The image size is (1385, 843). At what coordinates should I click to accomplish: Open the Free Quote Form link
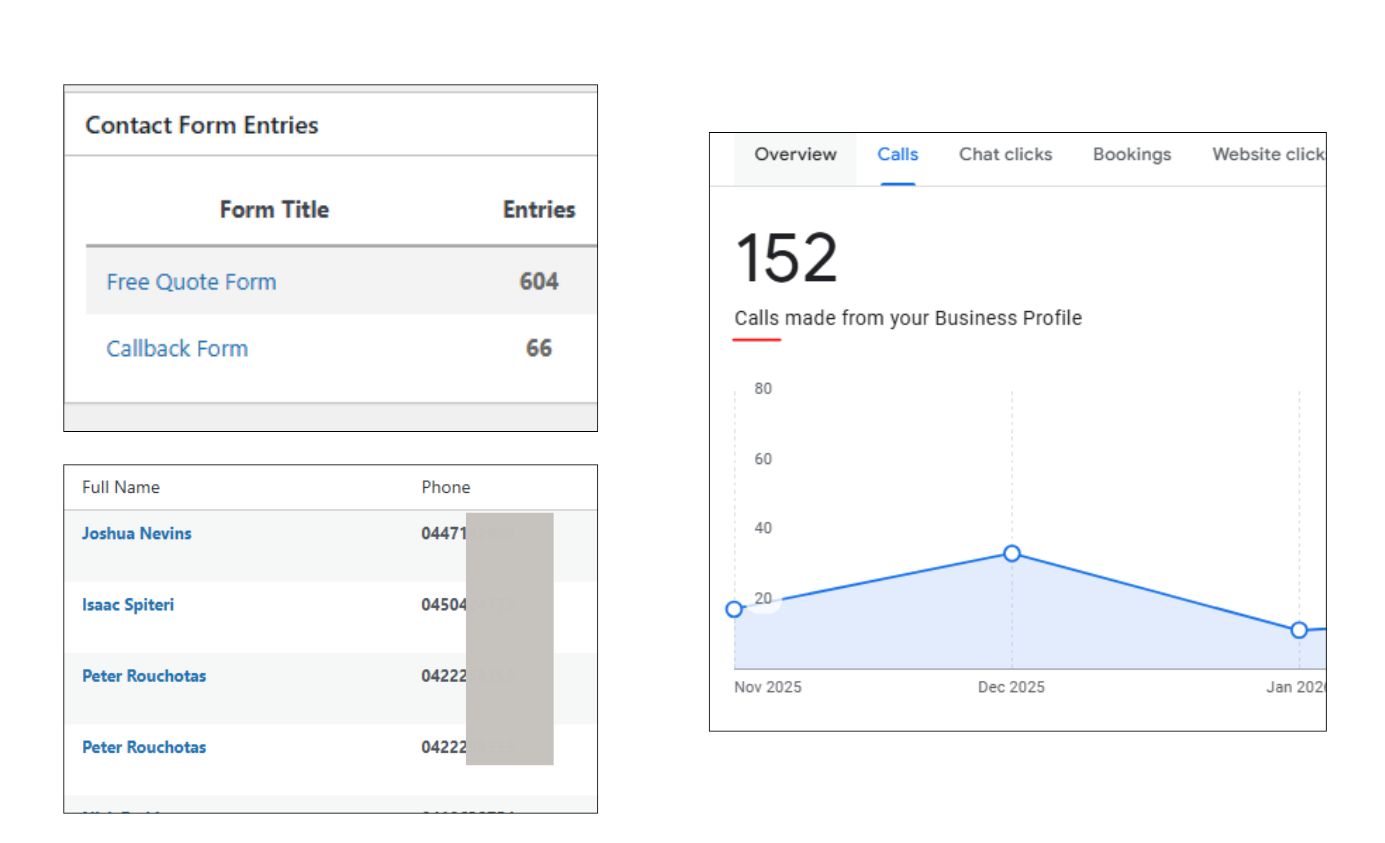[191, 282]
